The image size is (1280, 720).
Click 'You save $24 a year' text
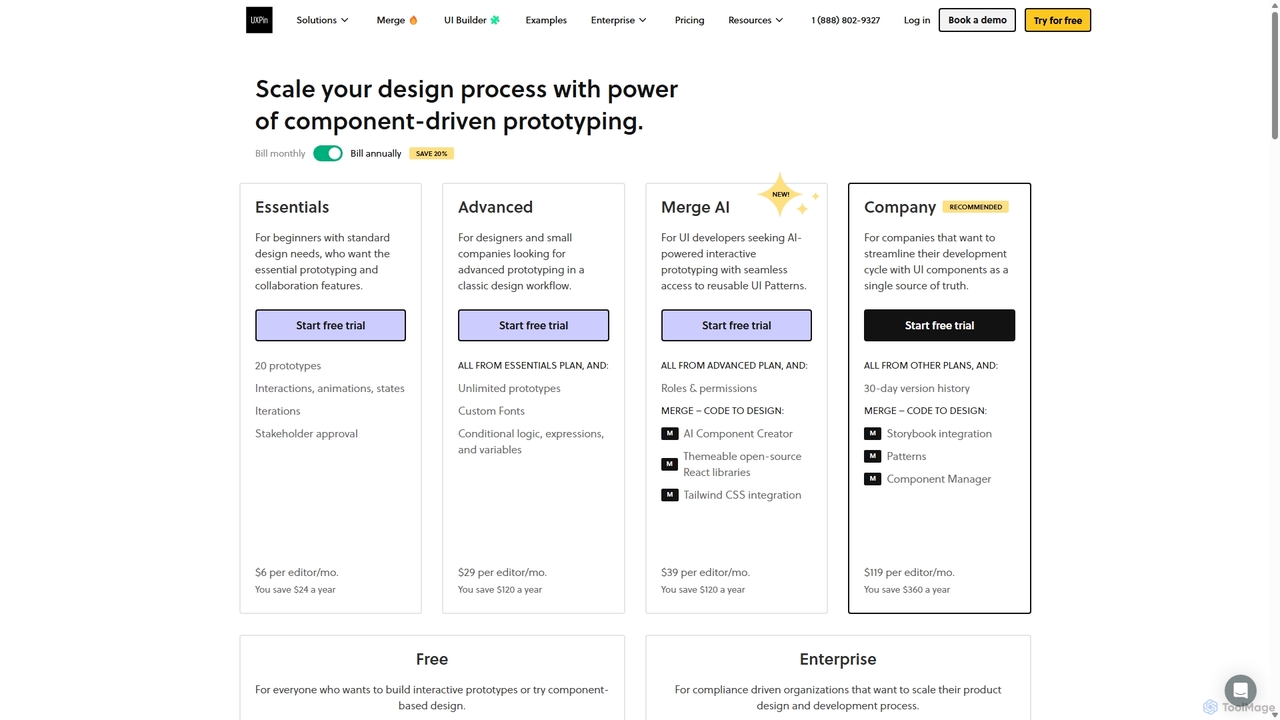[x=295, y=590]
